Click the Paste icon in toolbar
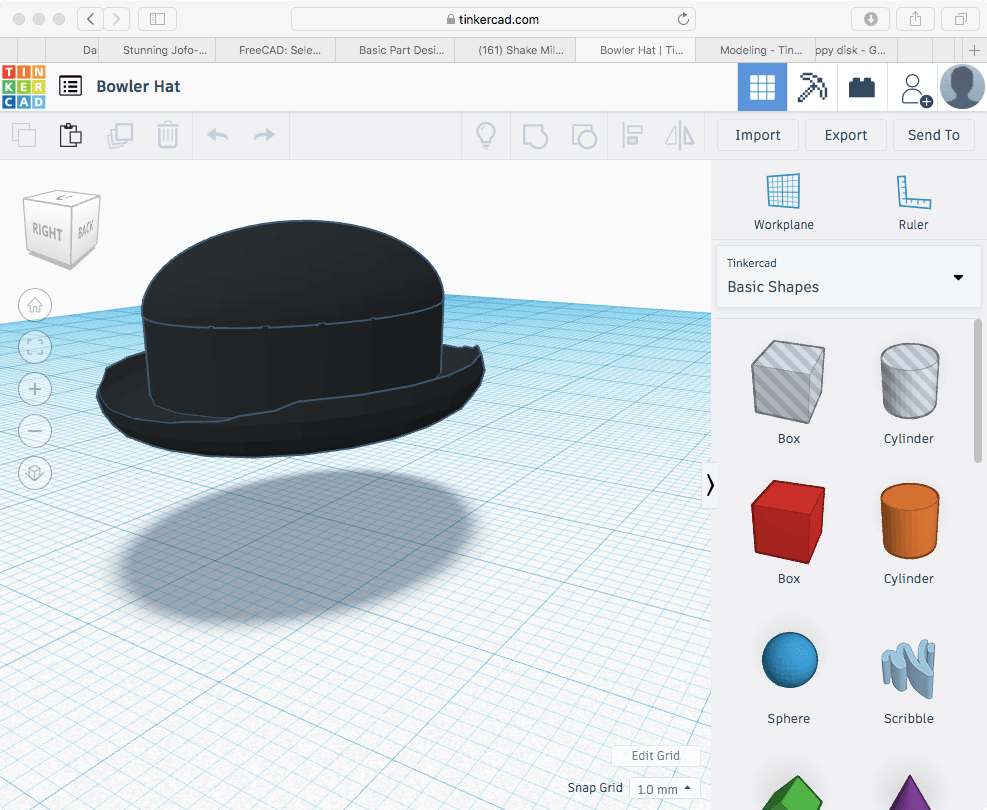Viewport: 987px width, 810px height. pos(70,135)
